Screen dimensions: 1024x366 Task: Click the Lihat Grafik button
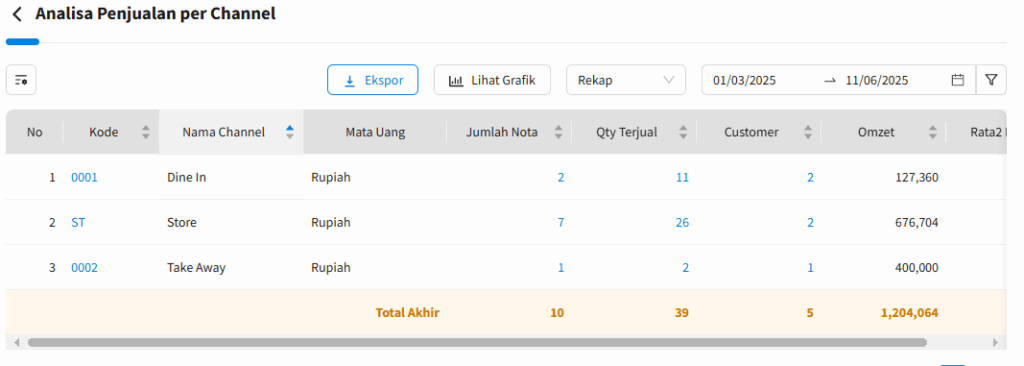coord(492,80)
